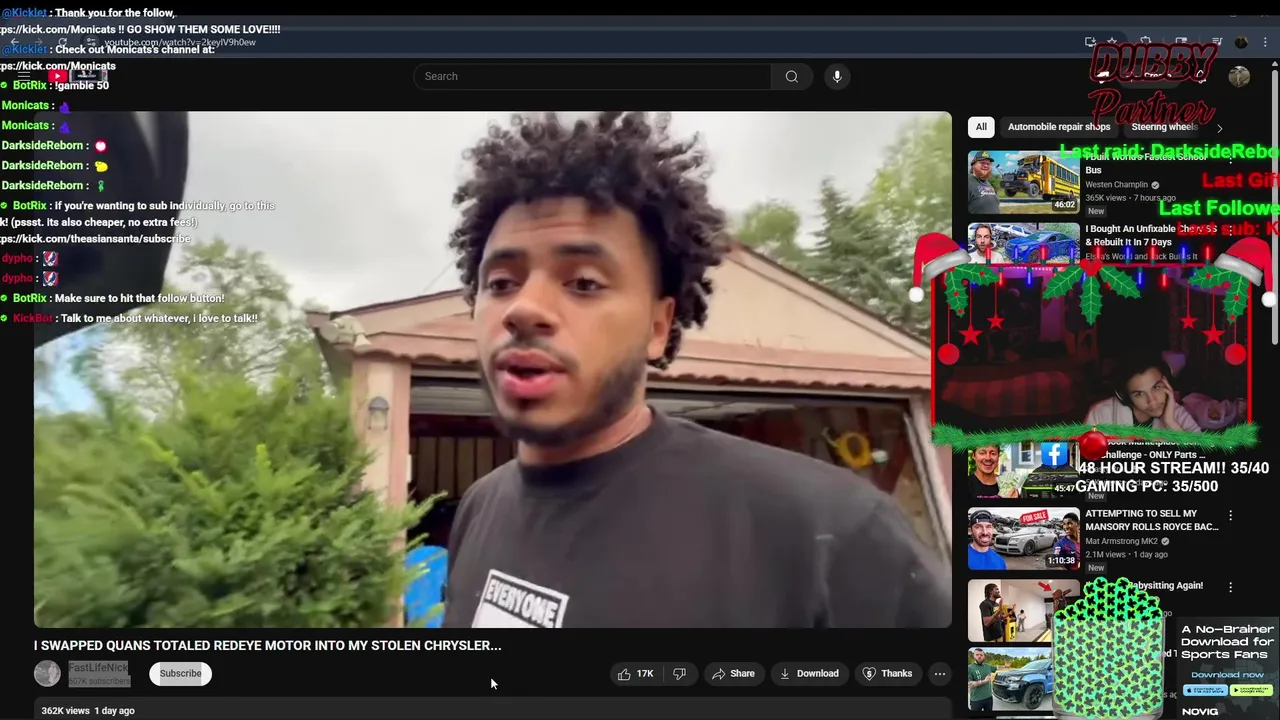
Task: Click Download now on NOVIG ad
Action: coord(1228,675)
